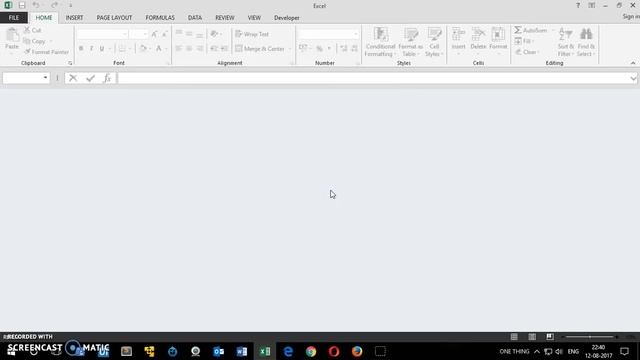Open Sort & Filter menu
The width and height of the screenshot is (640, 360).
click(x=566, y=42)
